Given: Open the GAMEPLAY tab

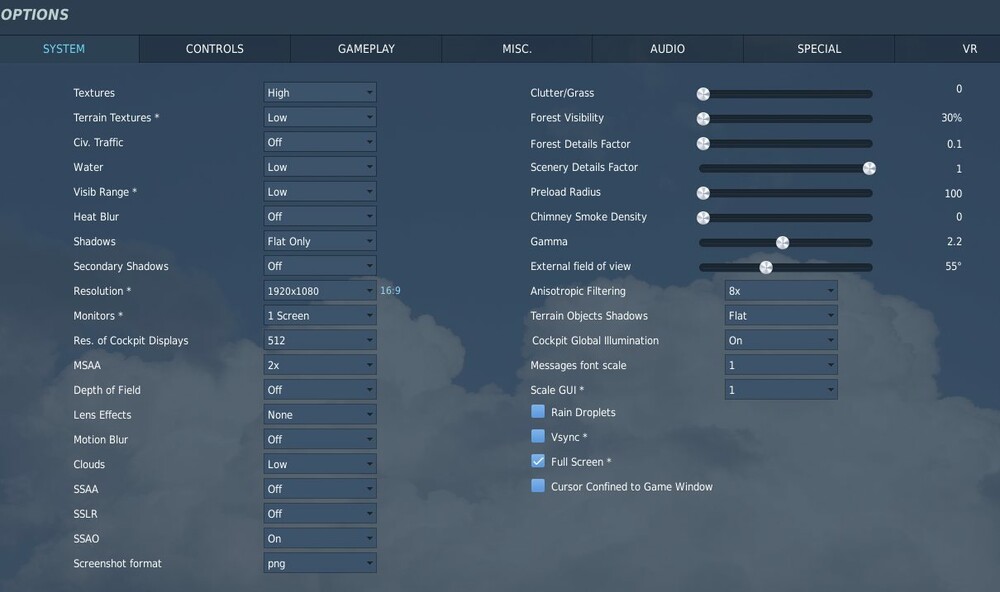Looking at the screenshot, I should pos(366,49).
